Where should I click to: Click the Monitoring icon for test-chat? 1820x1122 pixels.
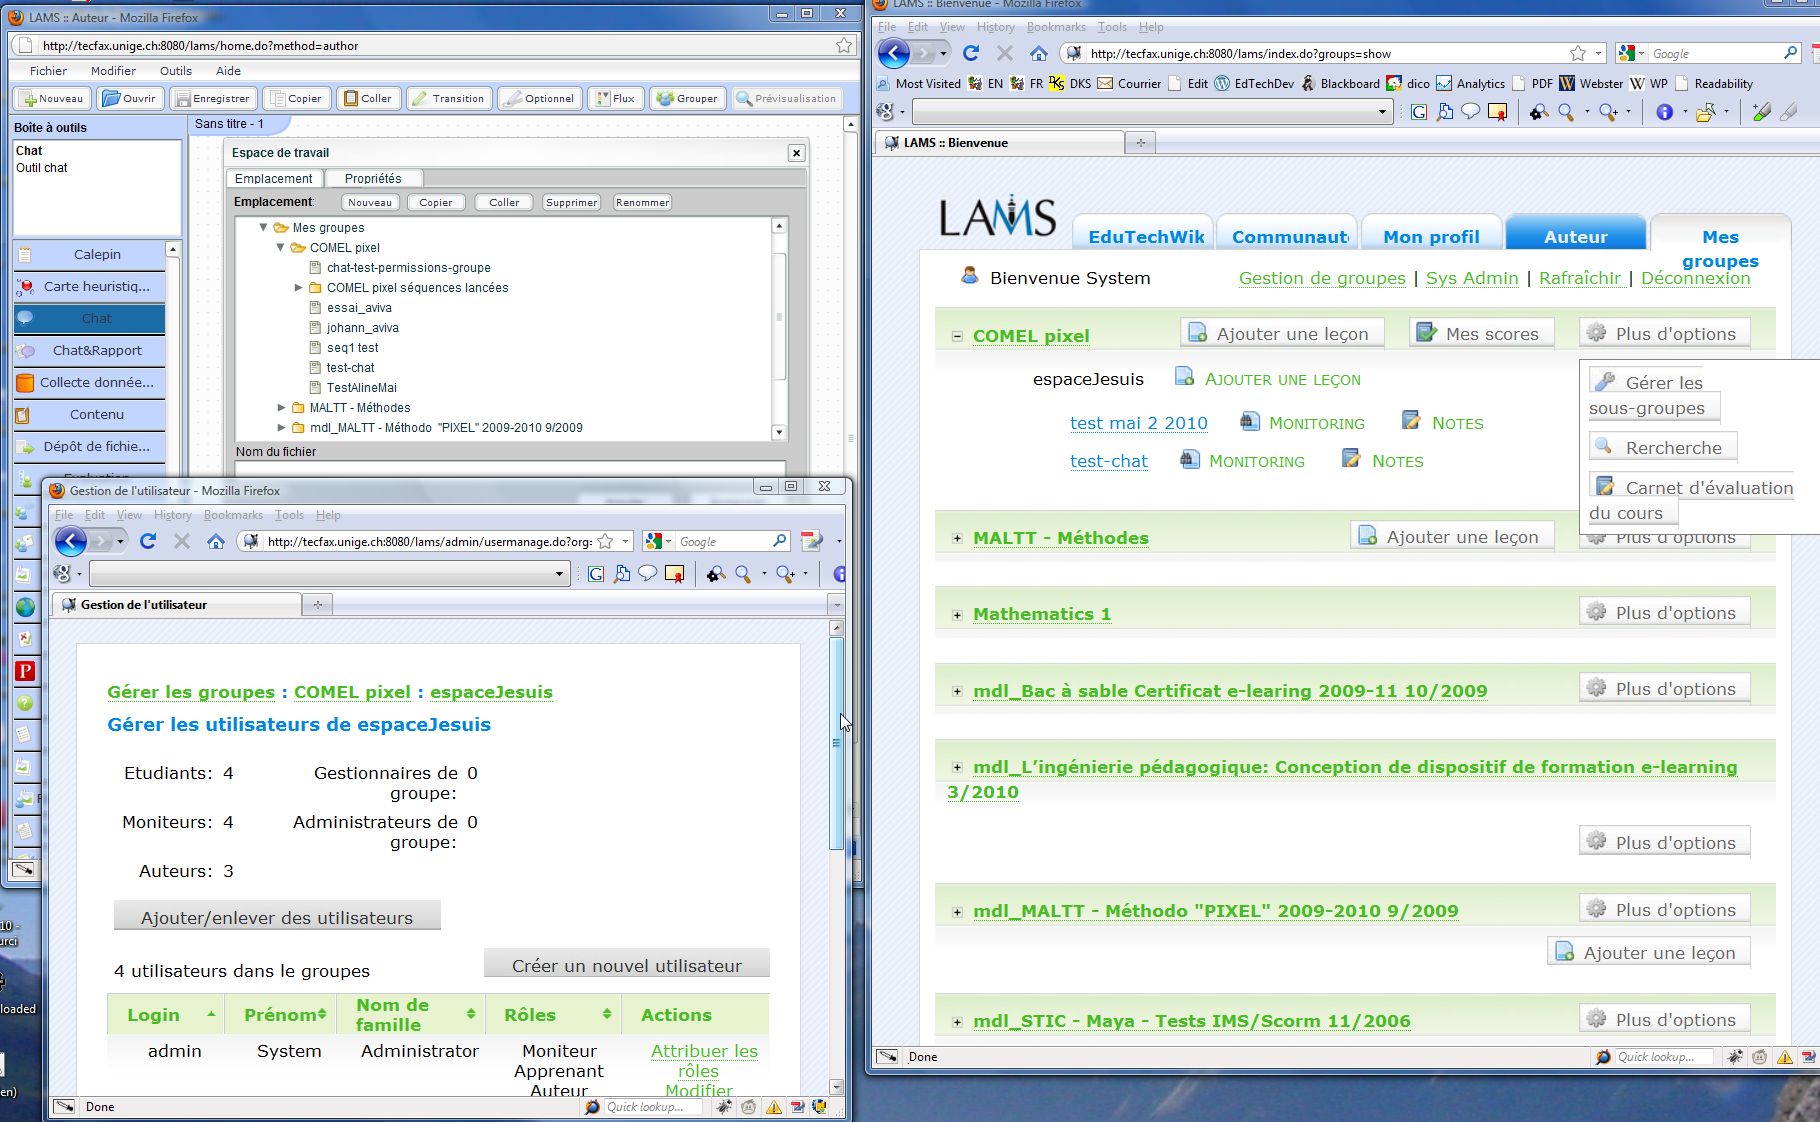coord(1189,460)
